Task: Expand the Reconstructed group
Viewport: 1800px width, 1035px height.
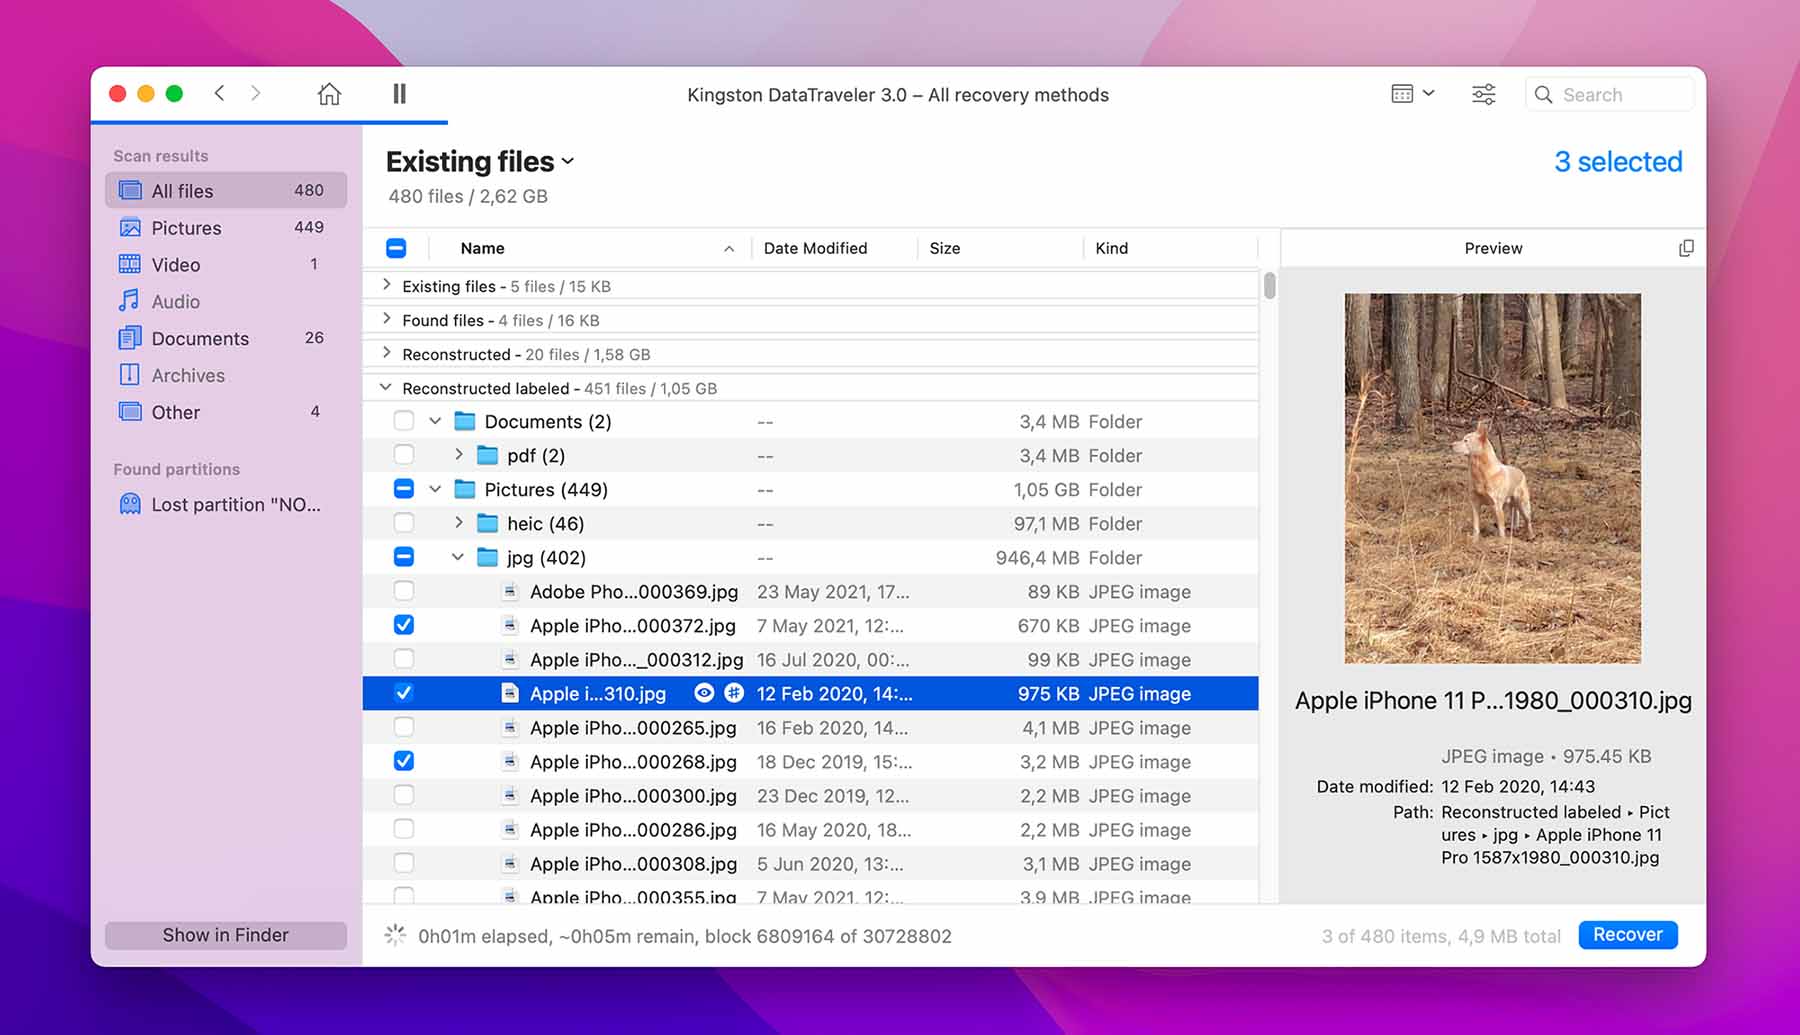Action: [386, 353]
